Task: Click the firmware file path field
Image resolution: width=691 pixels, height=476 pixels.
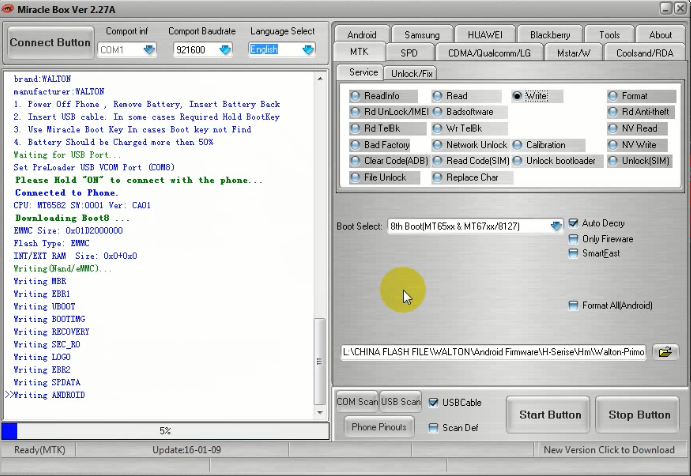Action: [494, 352]
